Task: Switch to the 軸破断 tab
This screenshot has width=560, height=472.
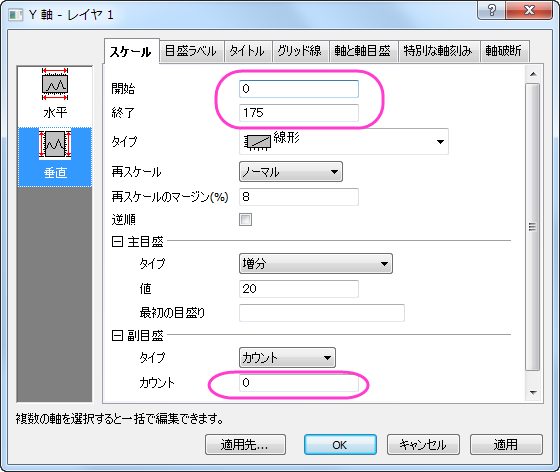Action: 504,51
